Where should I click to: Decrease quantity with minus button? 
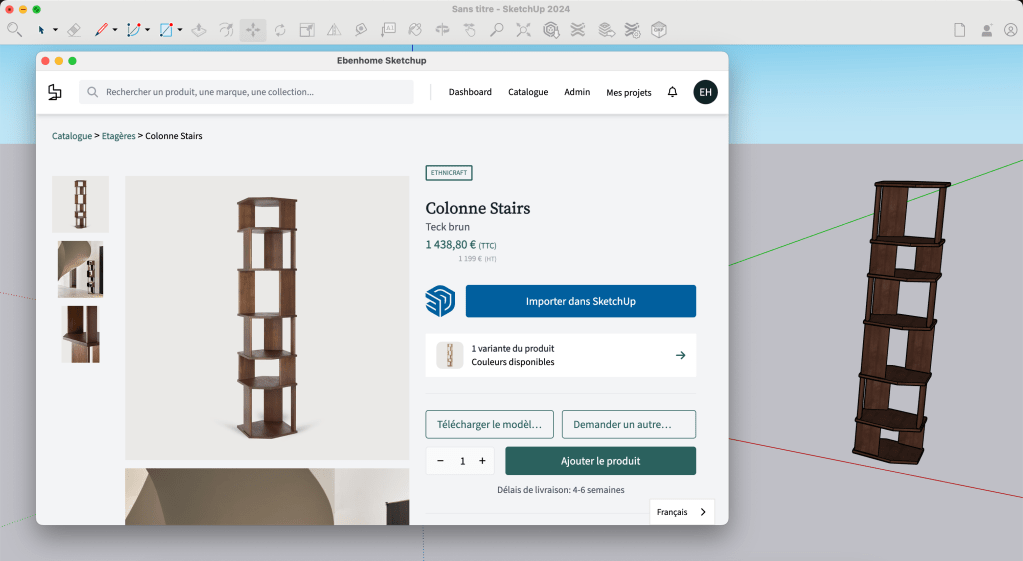tap(440, 461)
